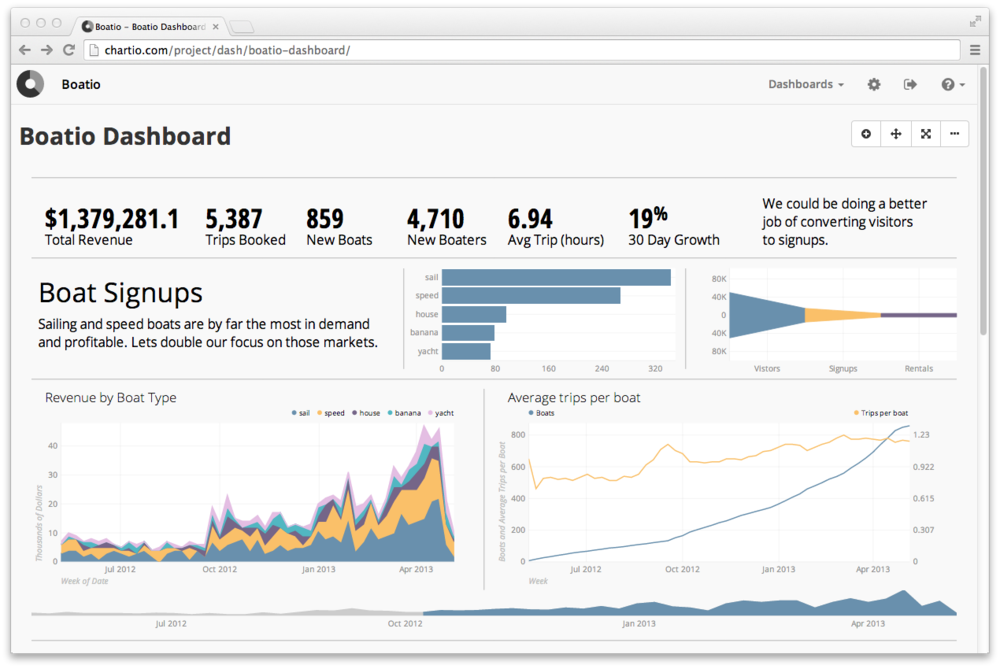The width and height of the screenshot is (1000, 669).
Task: Click the page document icon in address bar
Action: (x=94, y=50)
